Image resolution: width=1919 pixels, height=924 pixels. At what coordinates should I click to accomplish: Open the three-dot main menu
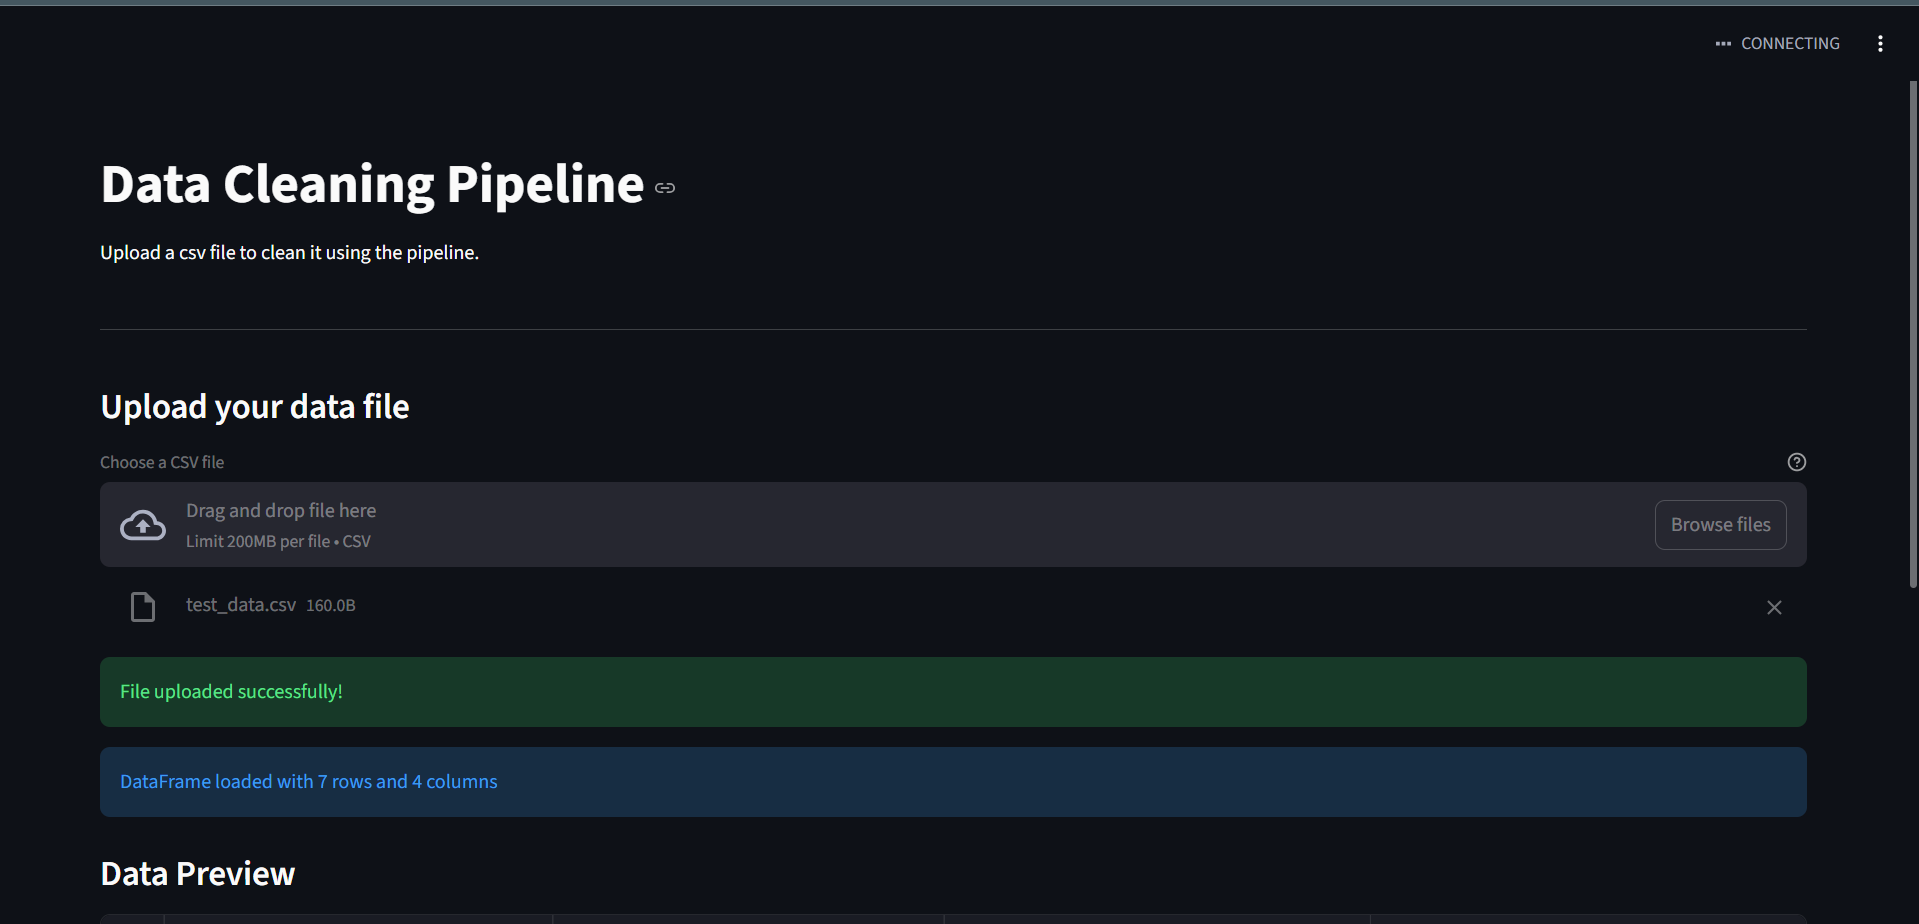click(x=1880, y=44)
